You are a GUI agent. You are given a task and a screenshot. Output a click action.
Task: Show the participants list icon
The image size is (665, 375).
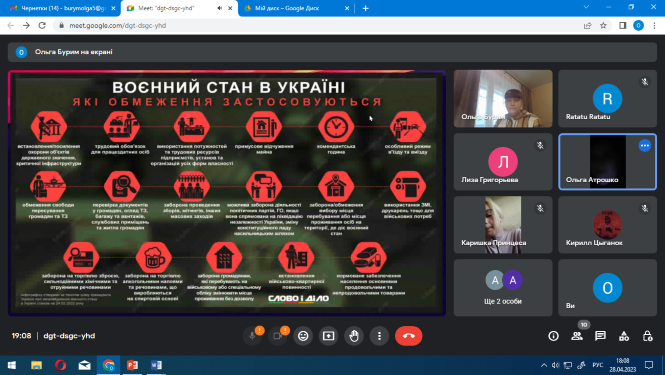tap(577, 336)
